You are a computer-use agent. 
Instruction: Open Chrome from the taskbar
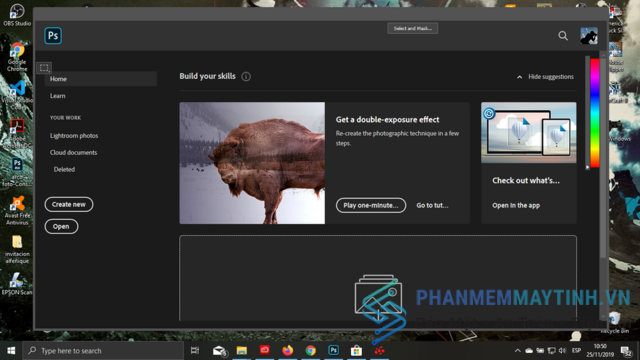pyautogui.click(x=311, y=351)
